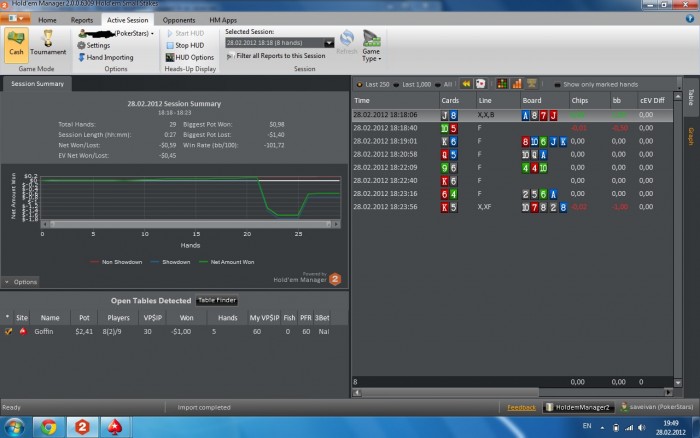700x438 pixels.
Task: Click the EN language indicator
Action: click(587, 426)
